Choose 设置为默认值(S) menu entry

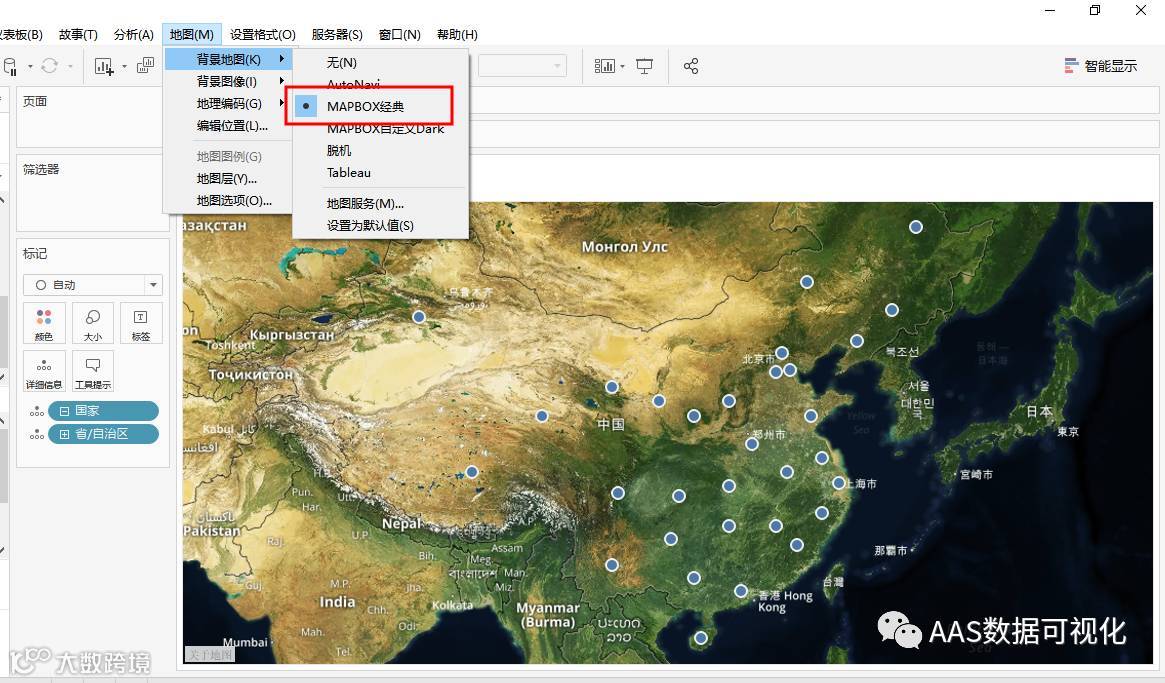click(x=380, y=225)
